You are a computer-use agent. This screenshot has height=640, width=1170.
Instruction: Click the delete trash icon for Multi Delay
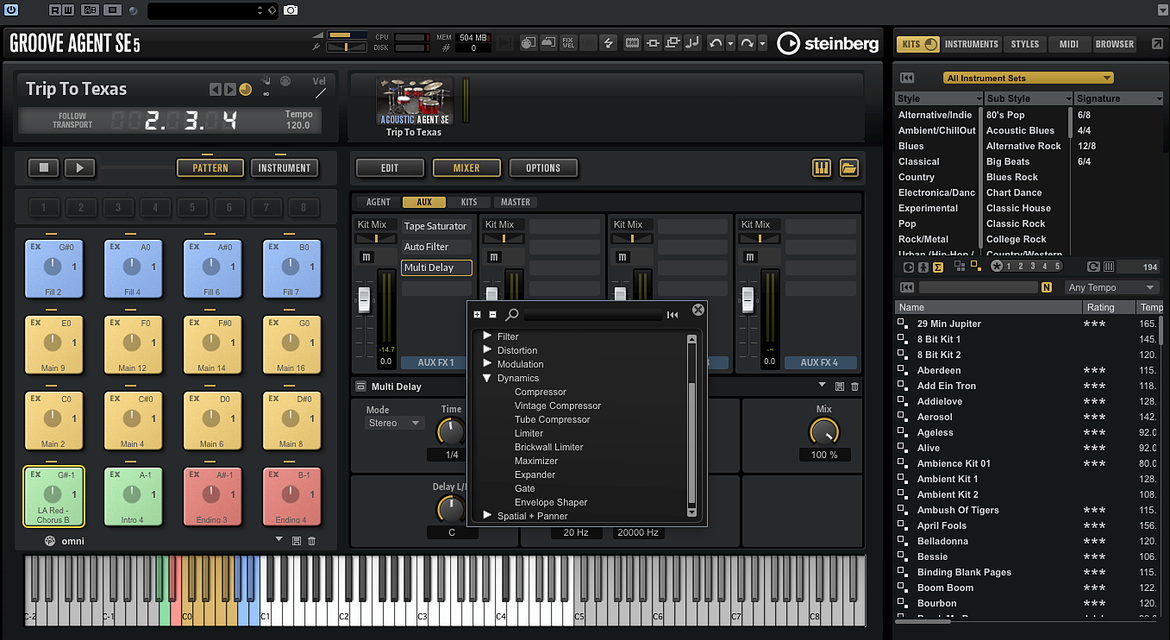[x=855, y=386]
